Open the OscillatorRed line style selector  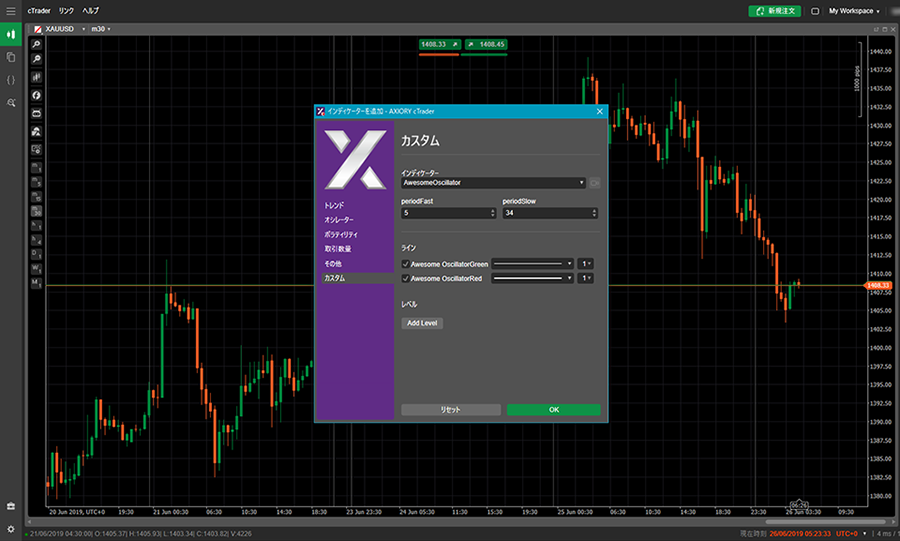click(x=532, y=278)
